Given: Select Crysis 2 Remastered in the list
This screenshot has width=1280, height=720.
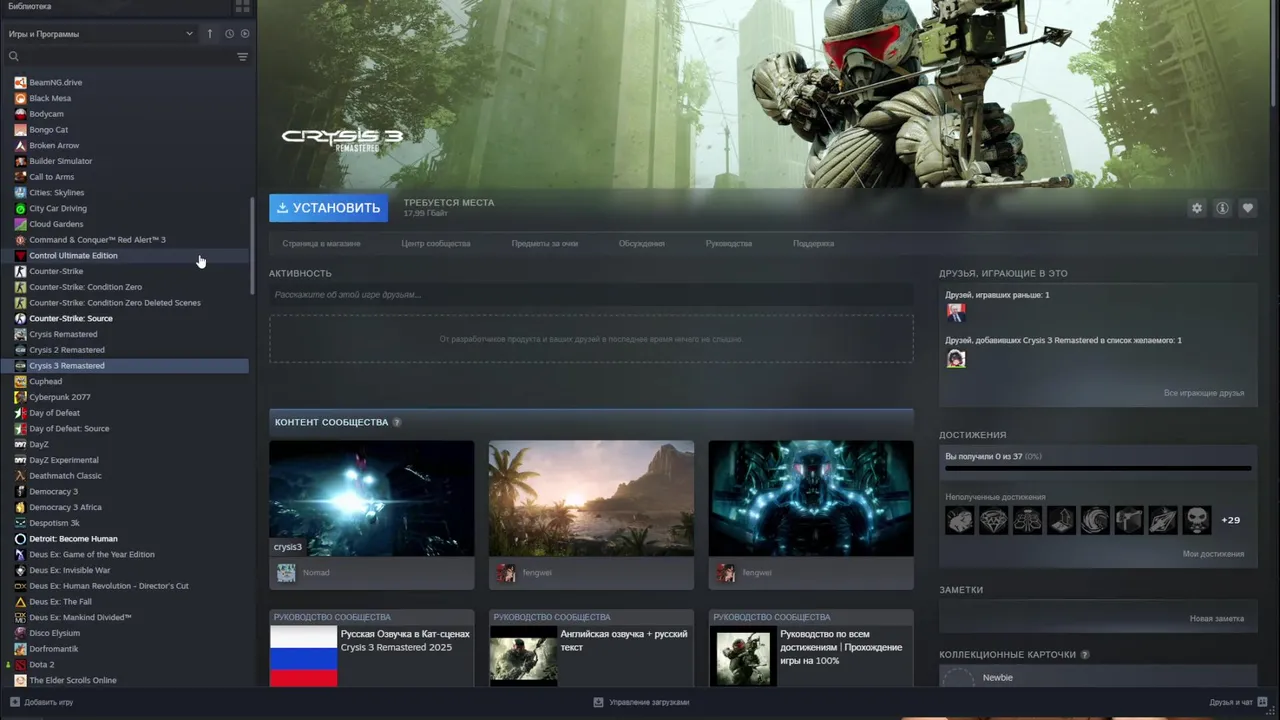Looking at the screenshot, I should pyautogui.click(x=67, y=350).
